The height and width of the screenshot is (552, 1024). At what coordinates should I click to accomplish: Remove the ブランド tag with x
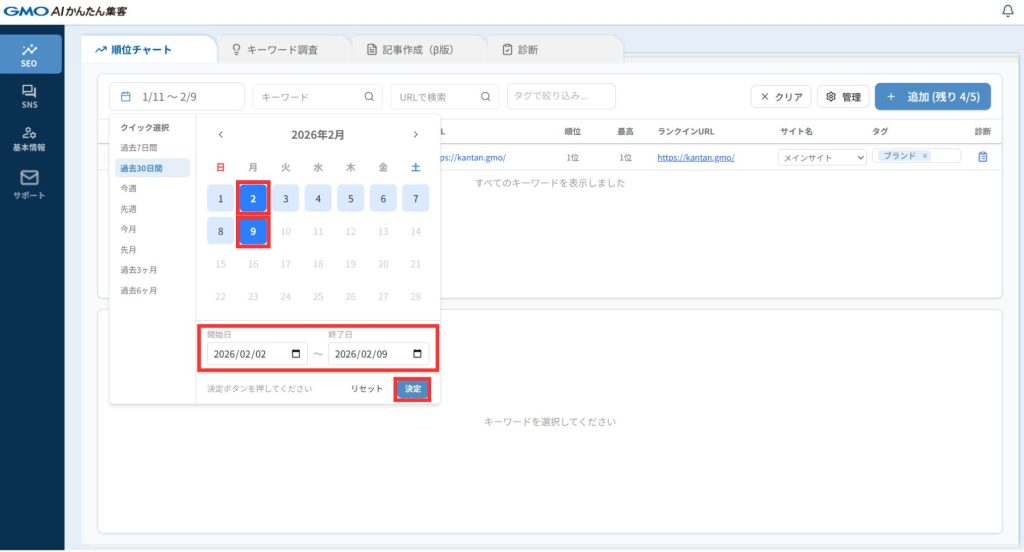[924, 156]
